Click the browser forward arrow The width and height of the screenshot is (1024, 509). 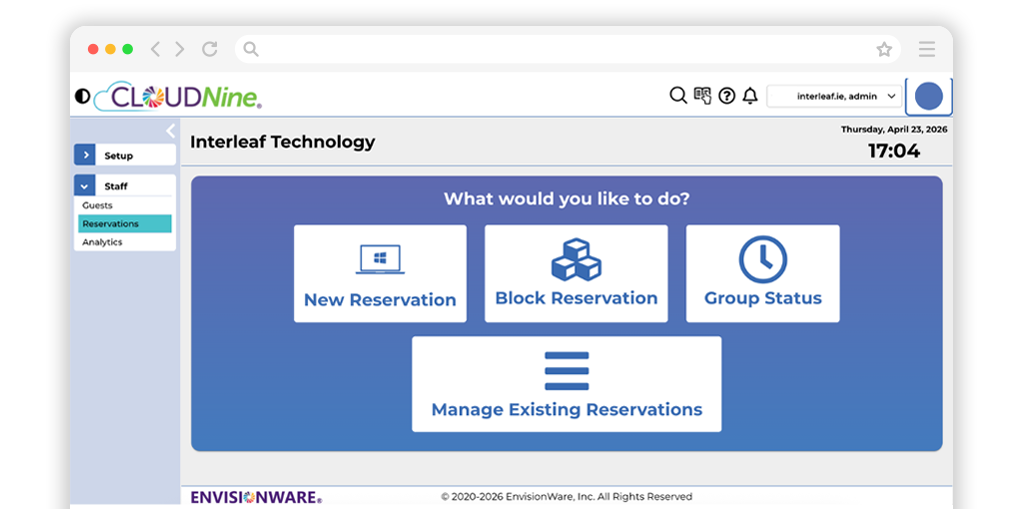coord(180,49)
